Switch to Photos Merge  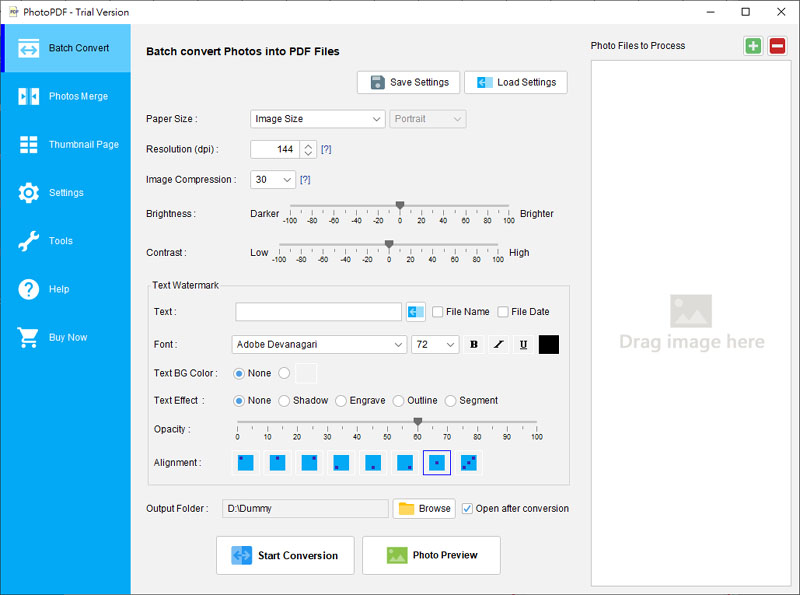pyautogui.click(x=66, y=96)
